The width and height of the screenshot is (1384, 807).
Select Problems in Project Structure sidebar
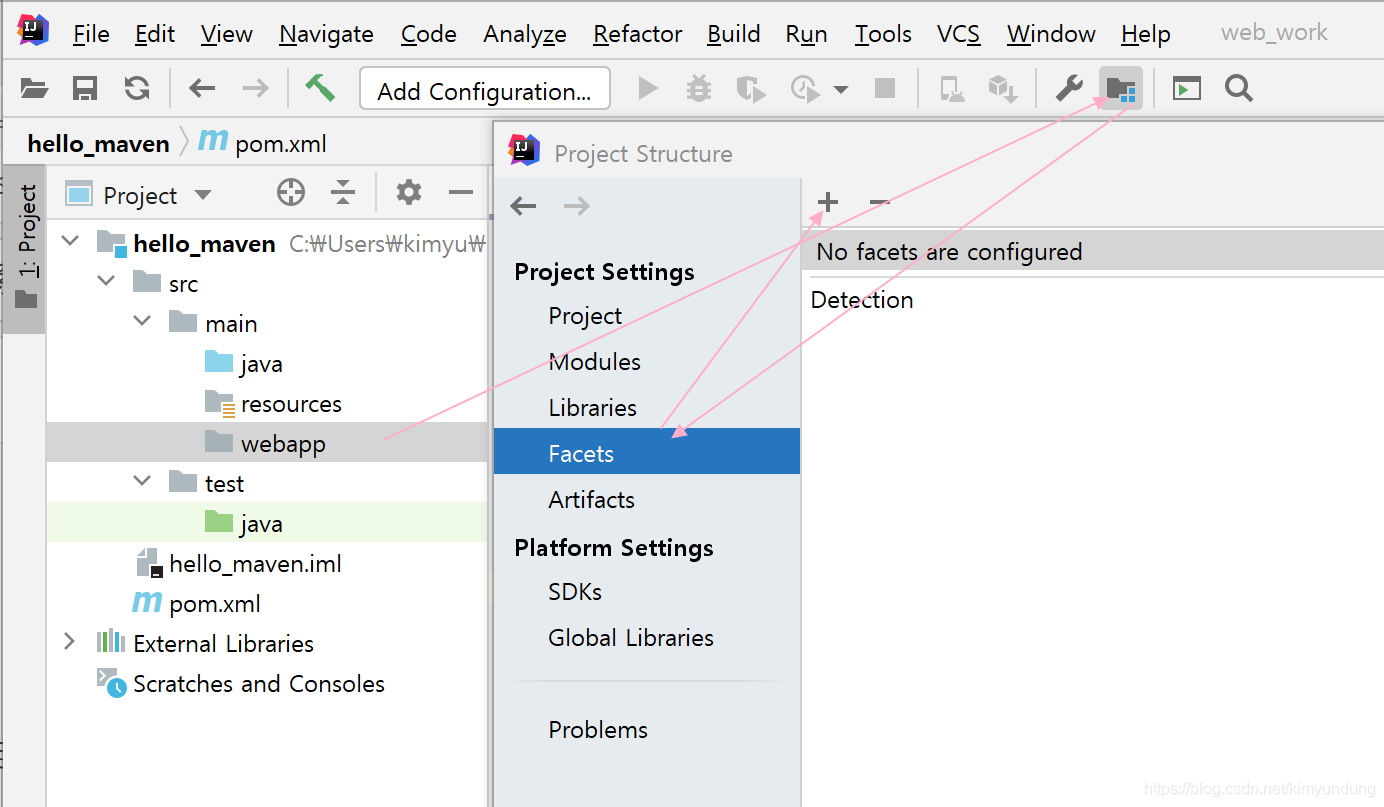[x=647, y=730]
